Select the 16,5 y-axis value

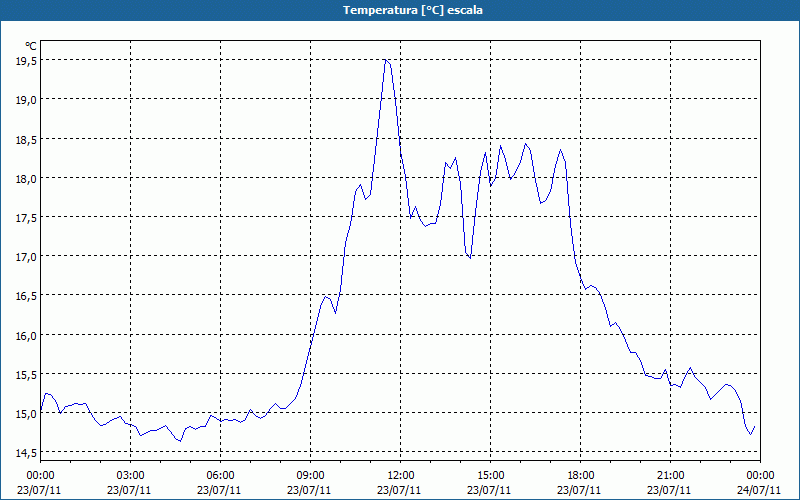[27, 296]
